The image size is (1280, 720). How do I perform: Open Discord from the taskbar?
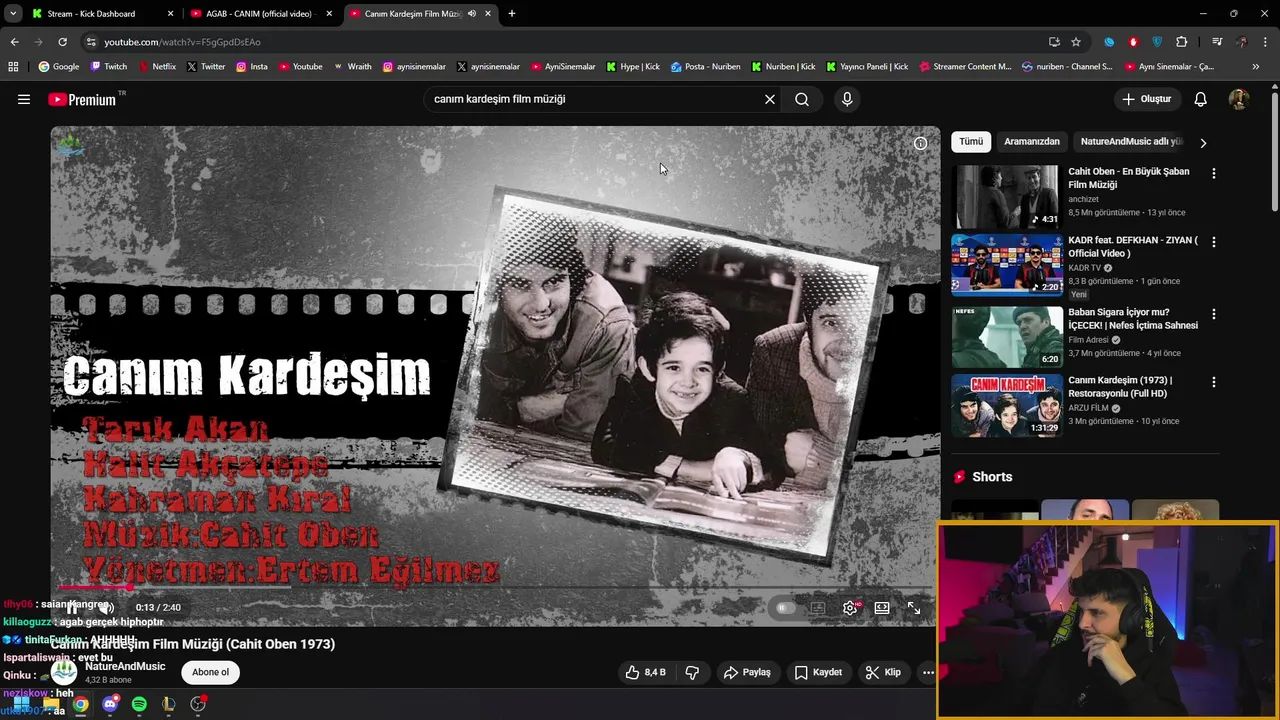[x=110, y=704]
